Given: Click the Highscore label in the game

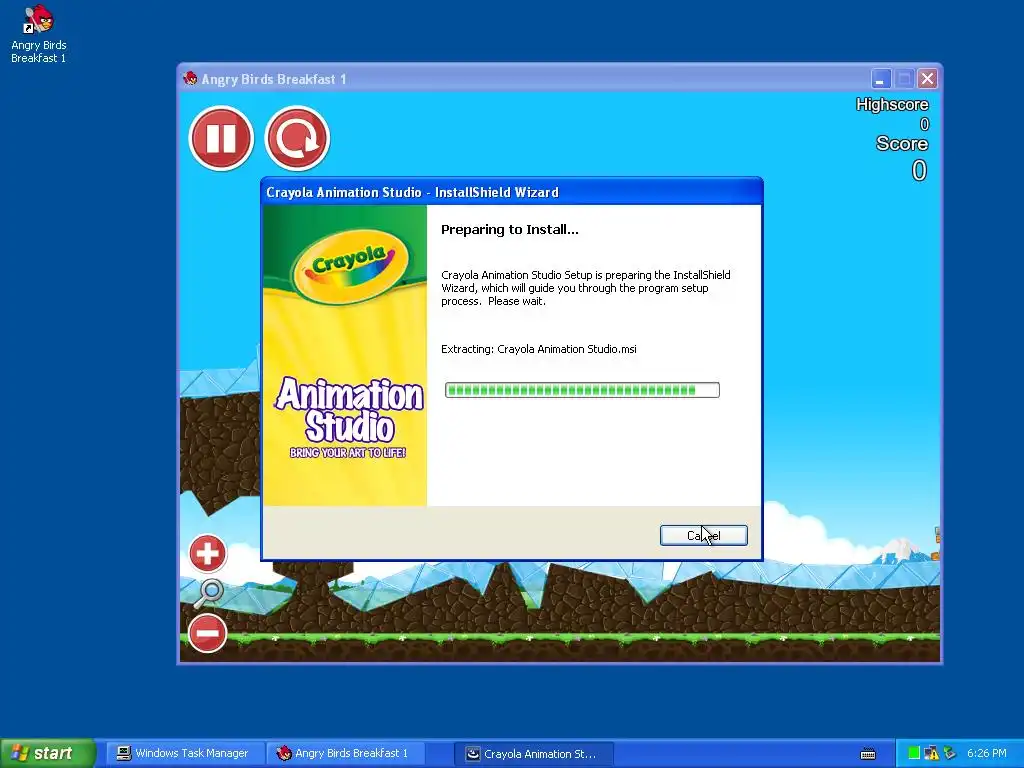Looking at the screenshot, I should [892, 104].
